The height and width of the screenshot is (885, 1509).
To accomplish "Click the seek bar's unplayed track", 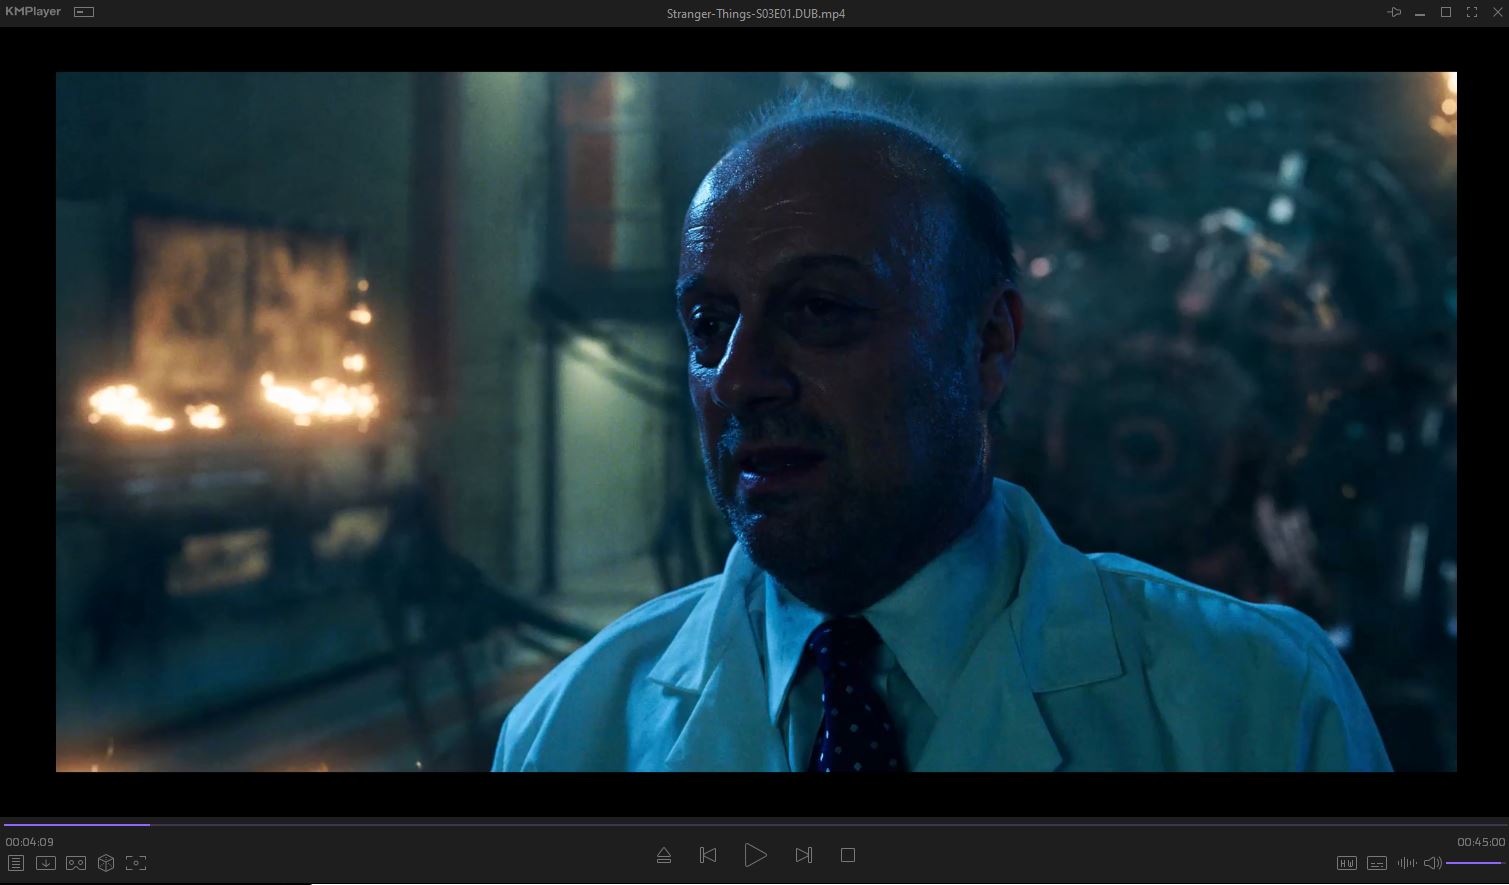I will (x=800, y=825).
